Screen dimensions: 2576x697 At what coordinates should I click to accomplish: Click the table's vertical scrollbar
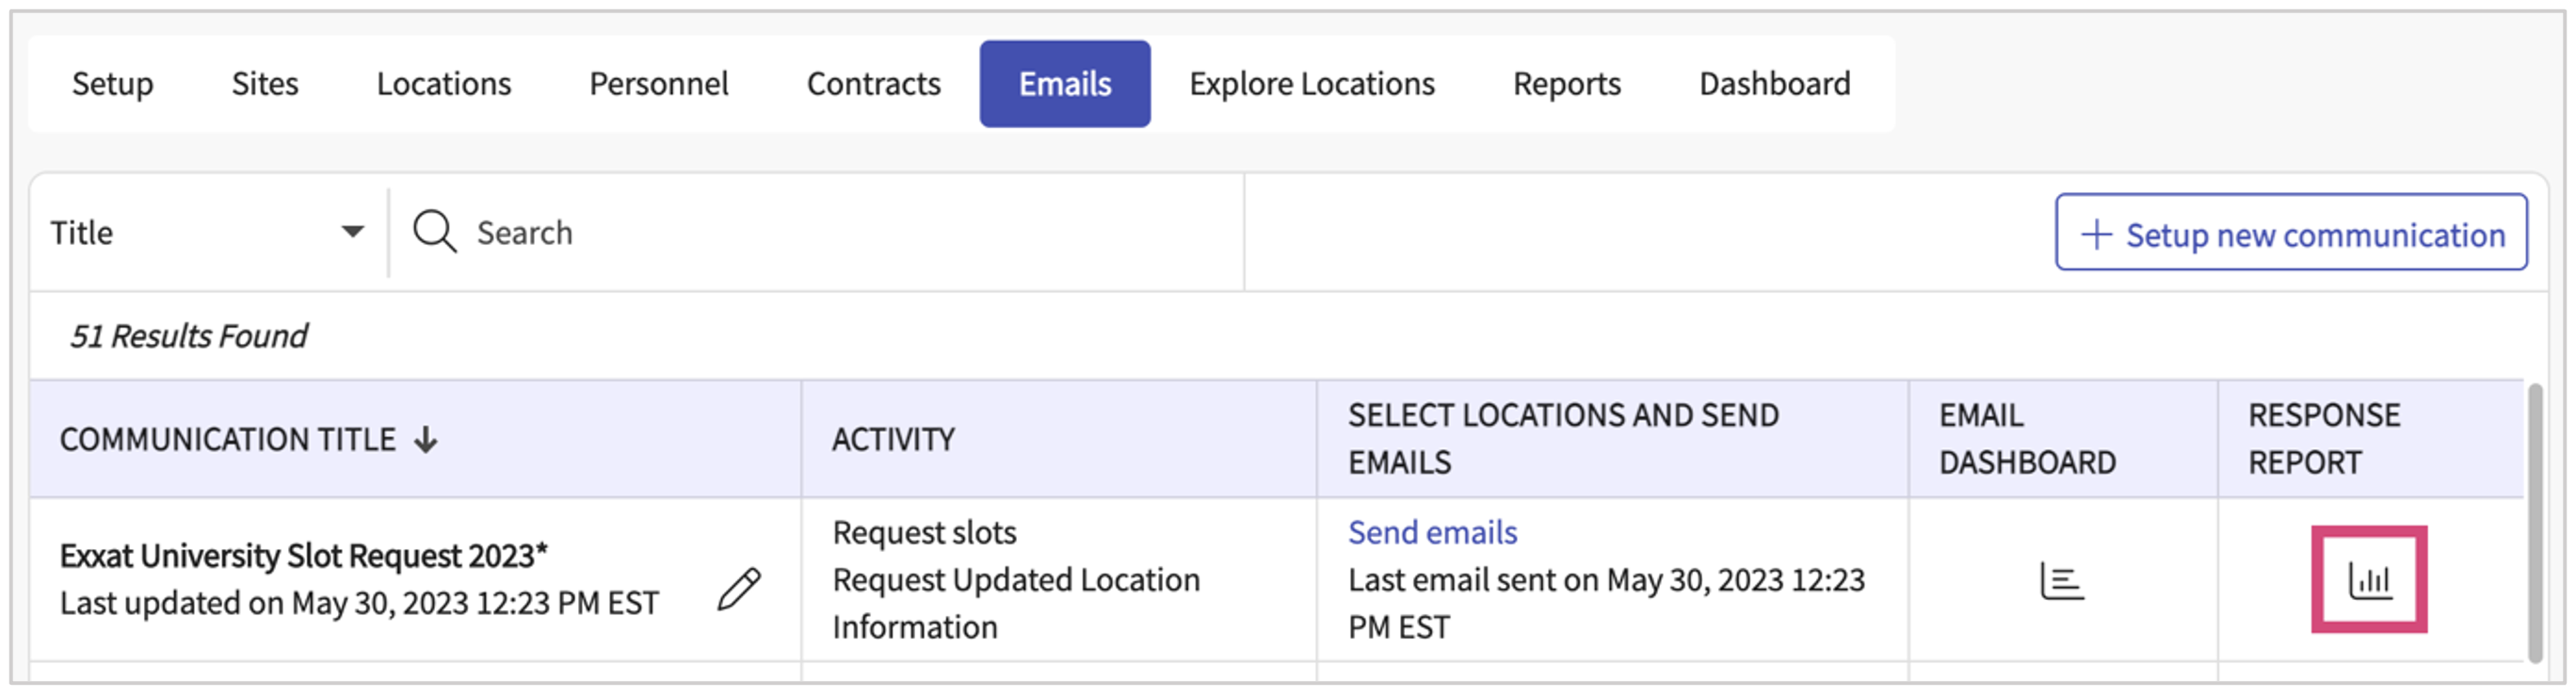point(2534,520)
